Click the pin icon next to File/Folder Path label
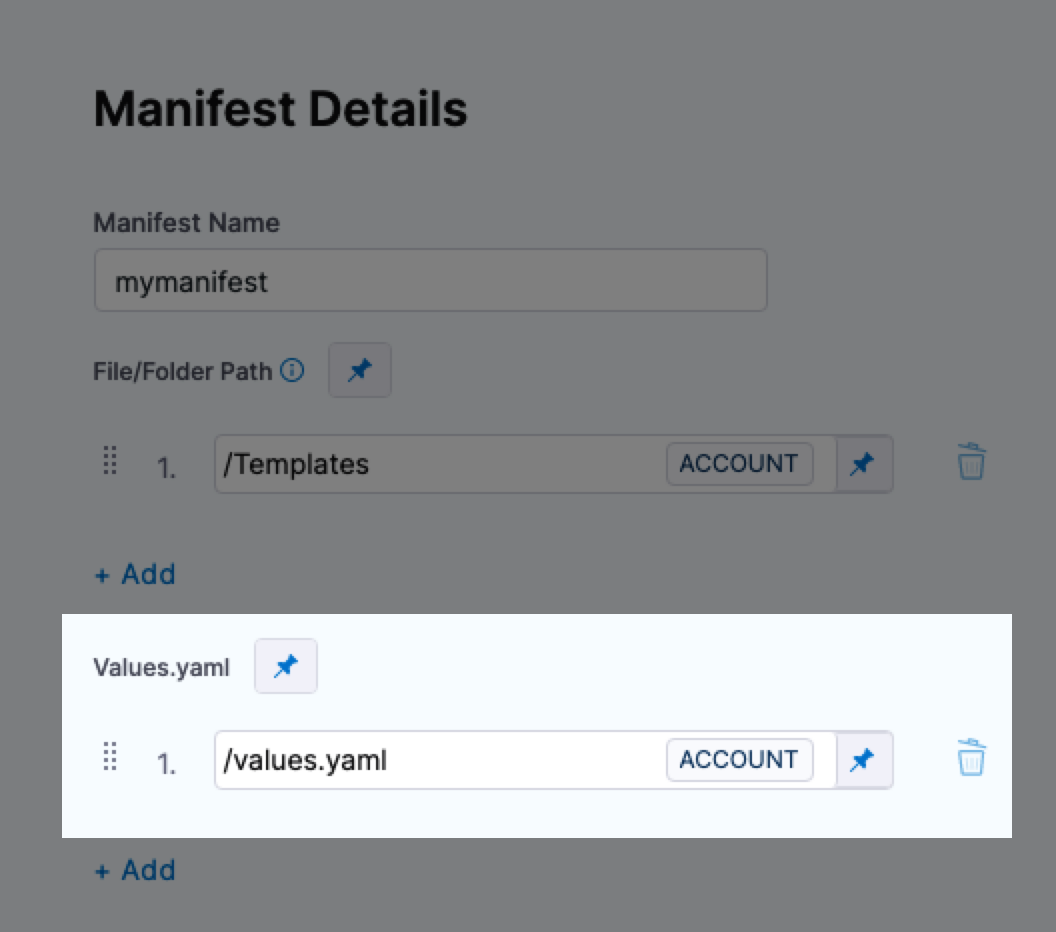The height and width of the screenshot is (932, 1056). click(x=360, y=370)
